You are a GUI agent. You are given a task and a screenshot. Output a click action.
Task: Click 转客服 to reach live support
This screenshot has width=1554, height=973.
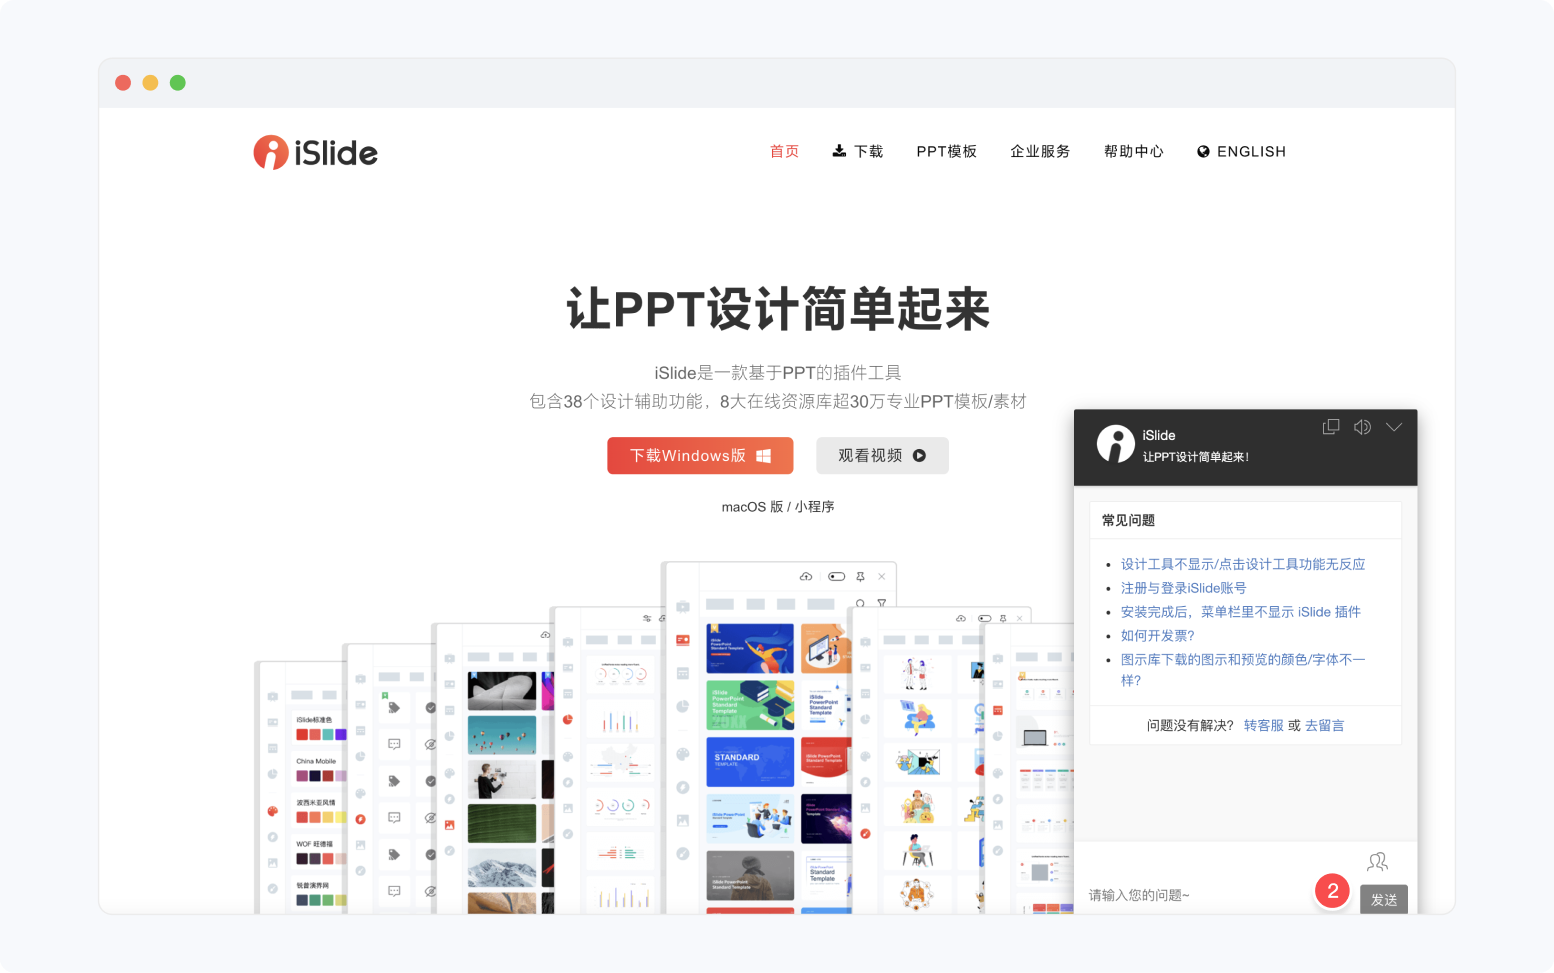[x=1263, y=726]
